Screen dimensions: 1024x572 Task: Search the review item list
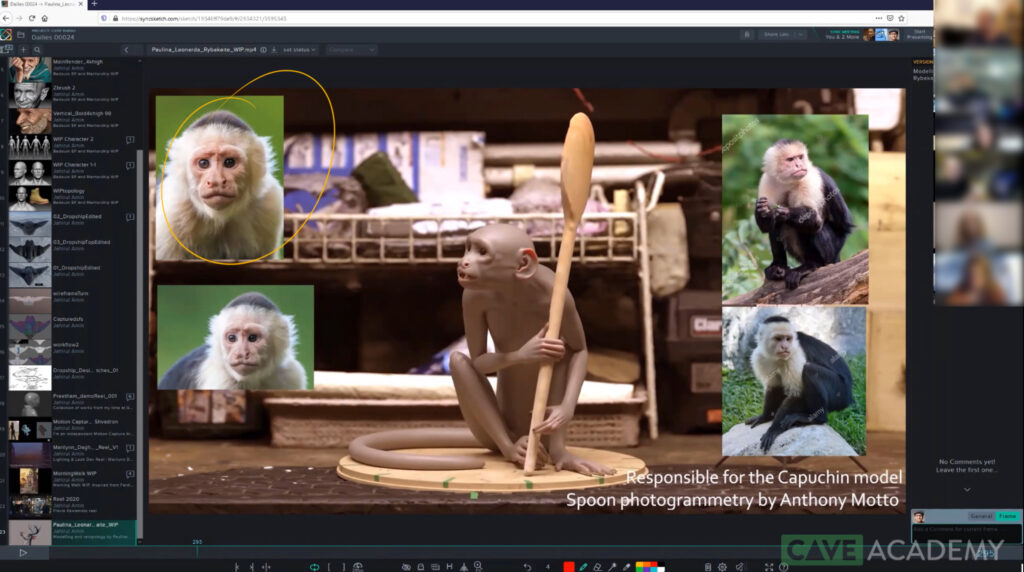37,50
